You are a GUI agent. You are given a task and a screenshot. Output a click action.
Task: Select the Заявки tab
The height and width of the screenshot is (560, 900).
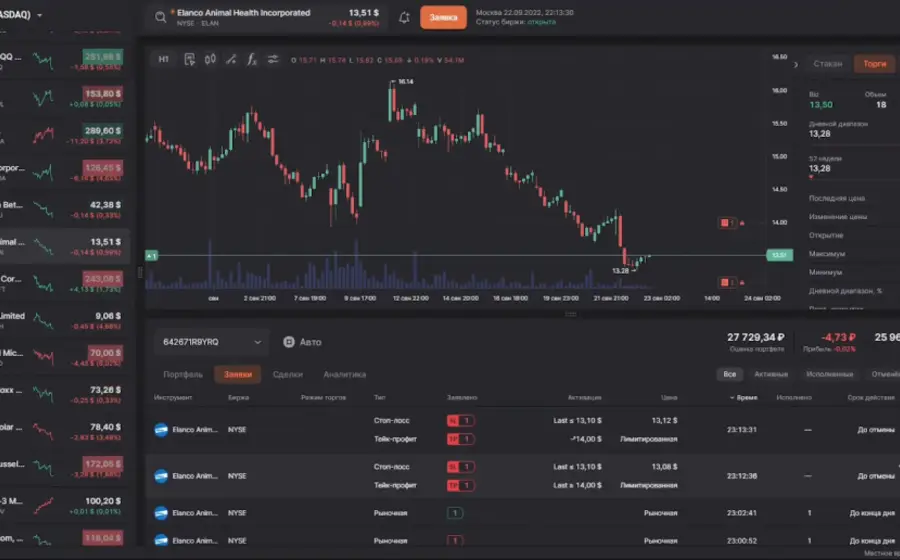[238, 374]
